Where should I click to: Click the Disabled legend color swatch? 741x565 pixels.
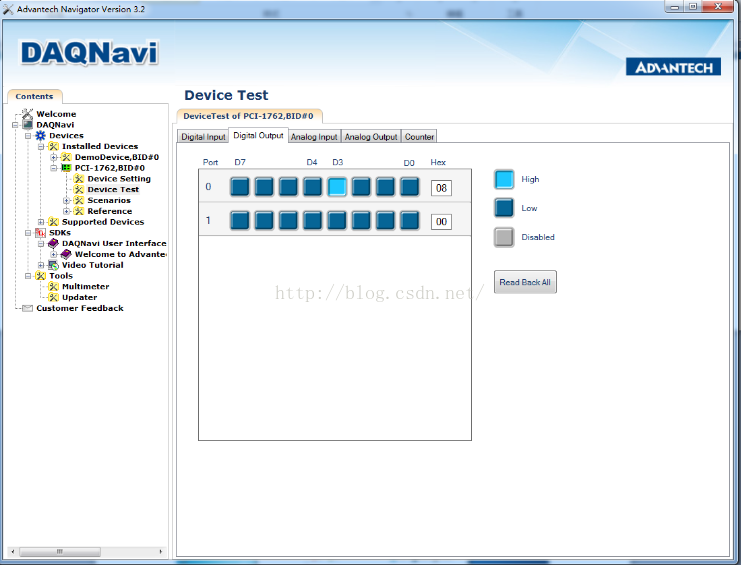point(504,237)
